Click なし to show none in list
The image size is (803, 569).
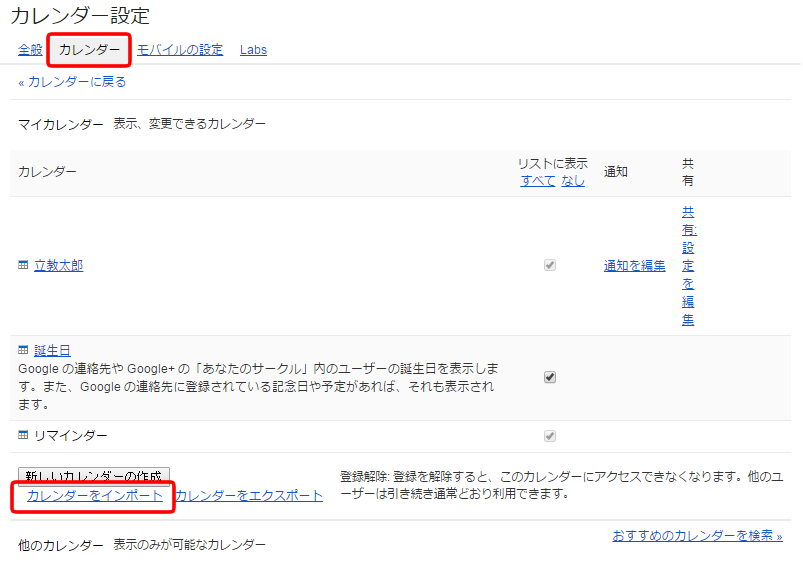pos(573,180)
